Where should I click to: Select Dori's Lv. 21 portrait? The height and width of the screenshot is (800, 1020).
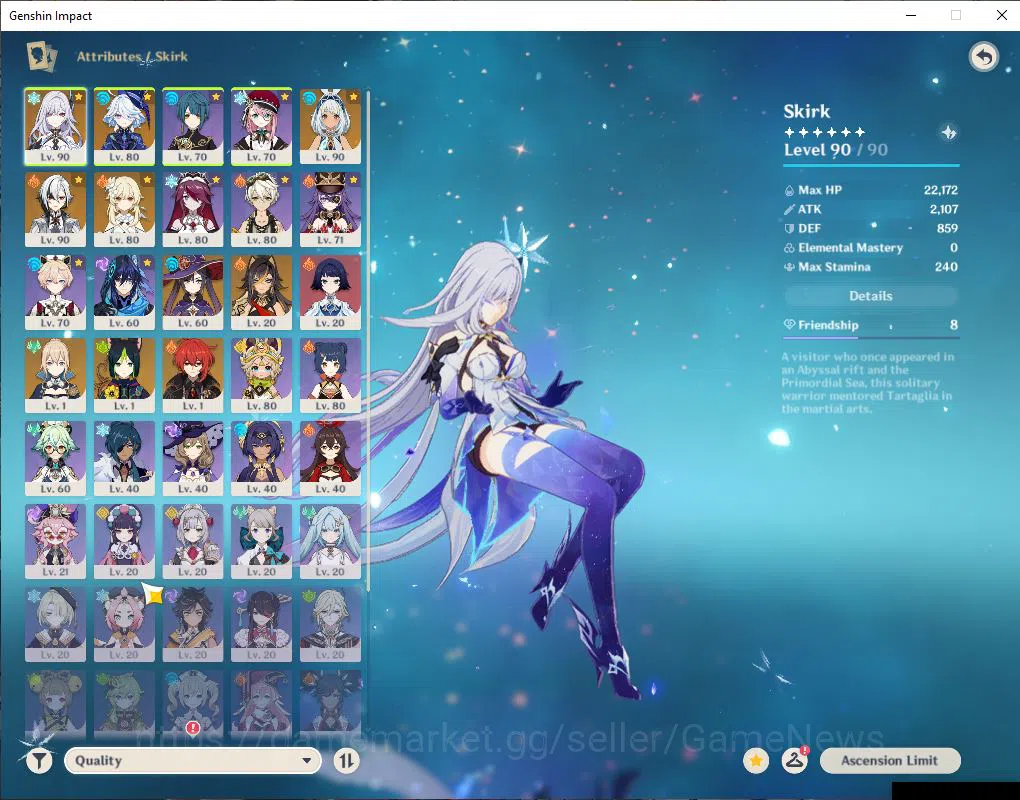click(x=55, y=542)
